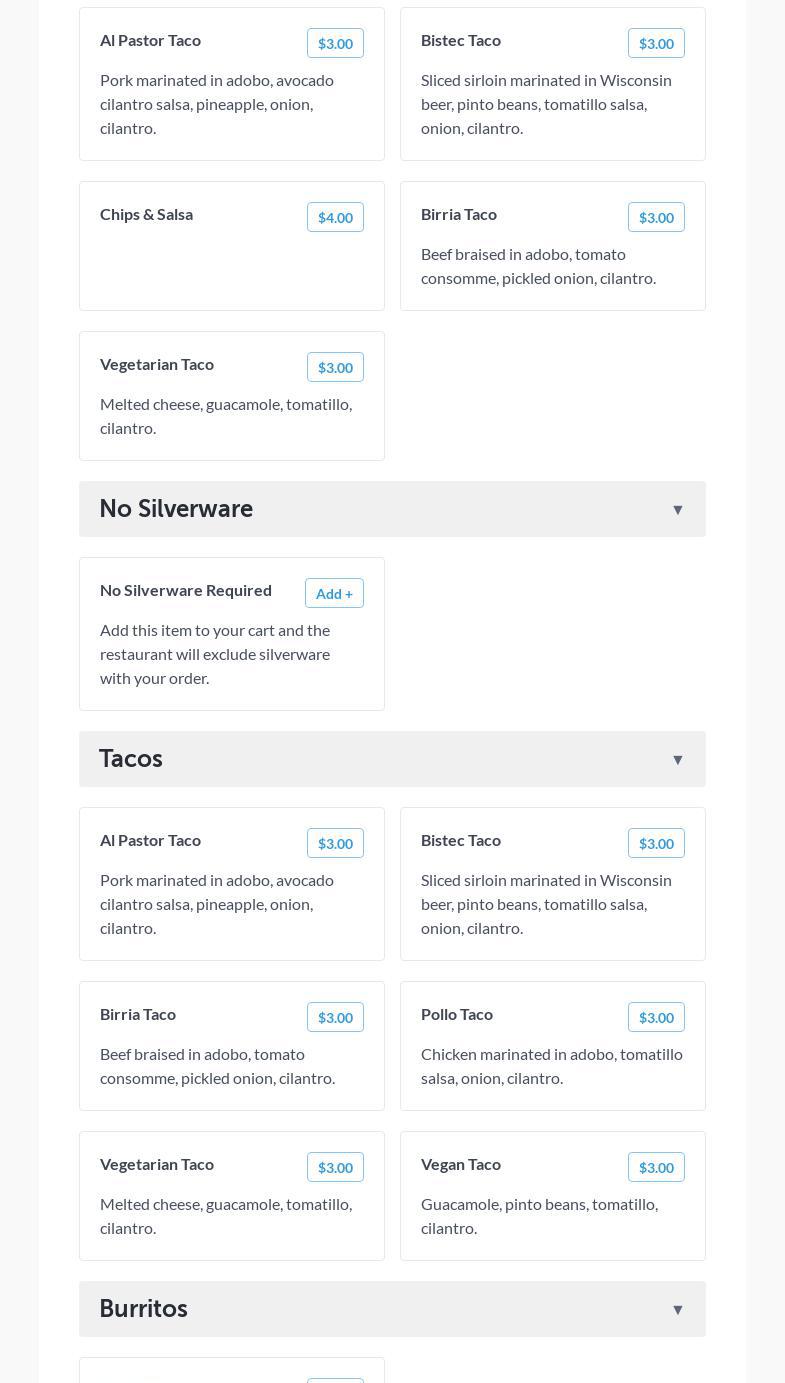The image size is (785, 1383).
Task: Click price on Vegetarian Taco above No Silverware
Action: (335, 367)
